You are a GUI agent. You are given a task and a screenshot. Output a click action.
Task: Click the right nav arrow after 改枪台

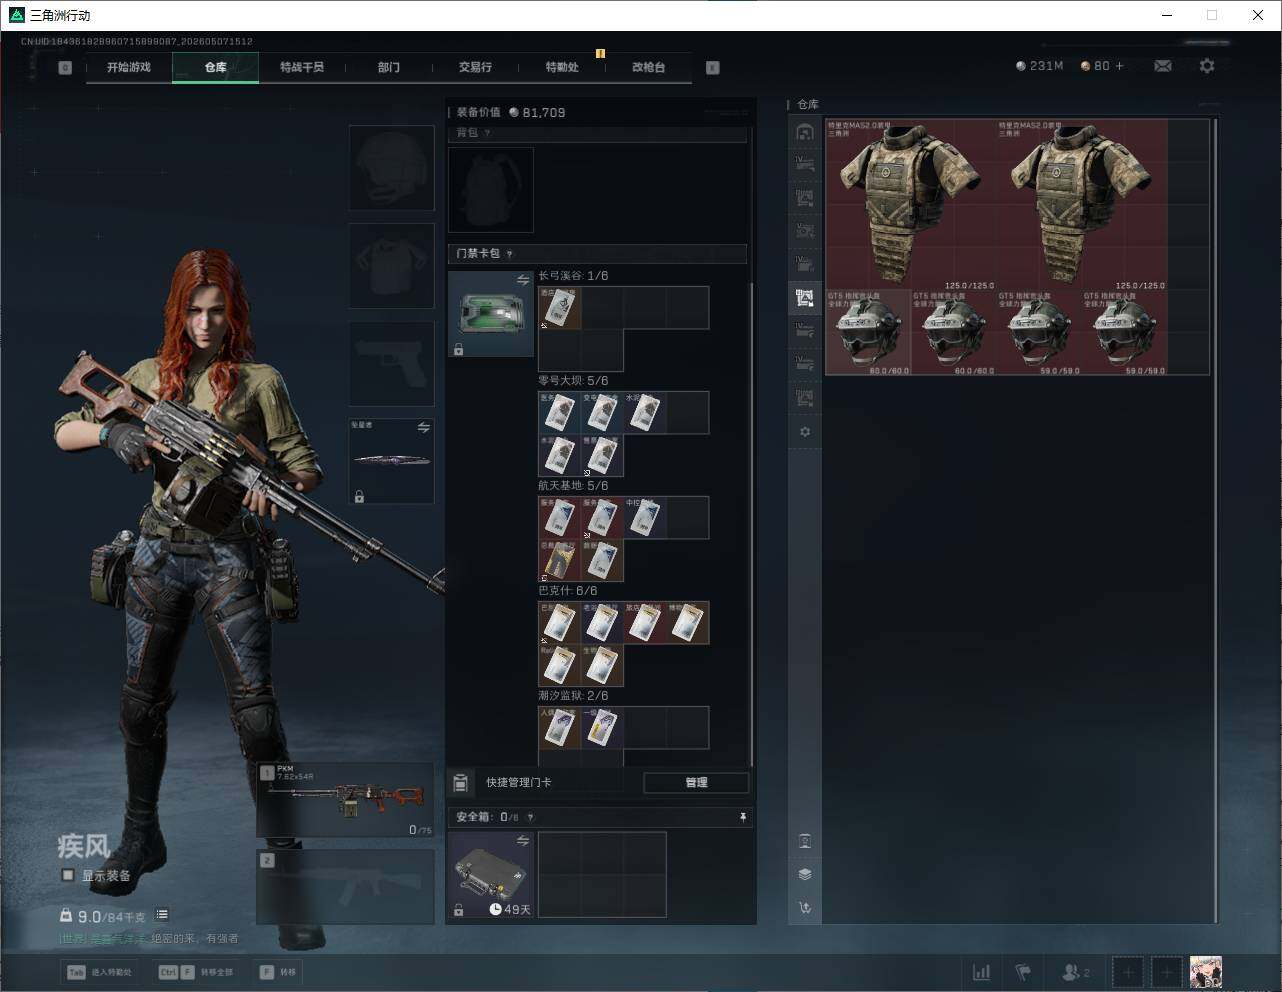tap(713, 68)
